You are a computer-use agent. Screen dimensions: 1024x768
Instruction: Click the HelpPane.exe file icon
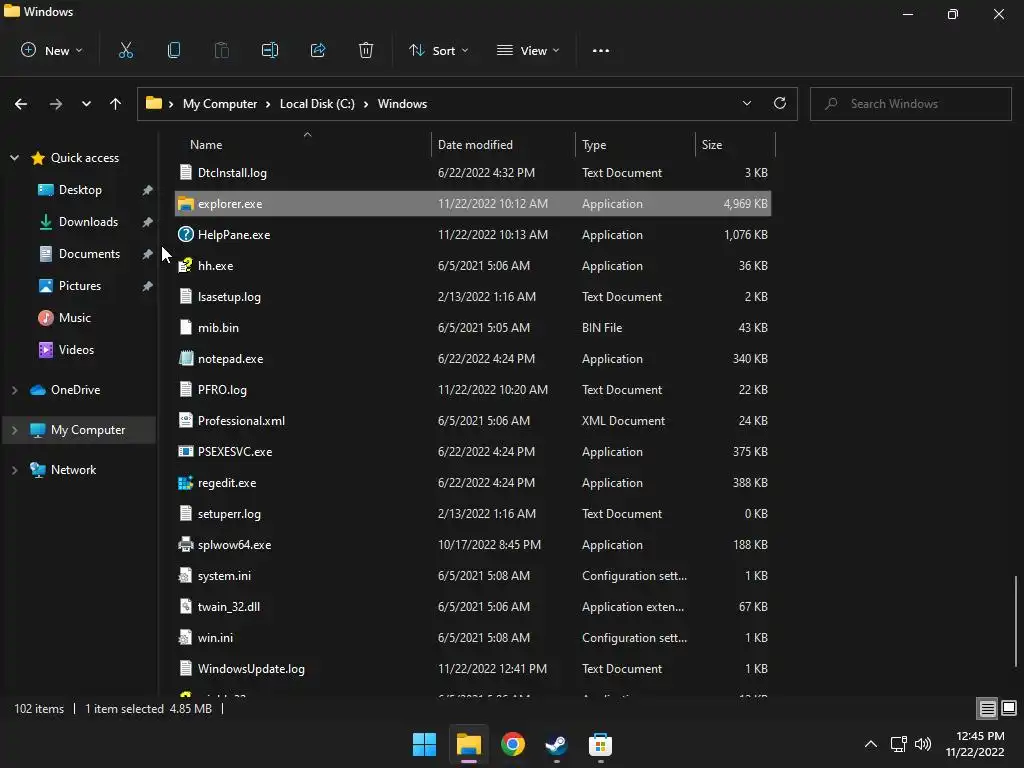(186, 234)
